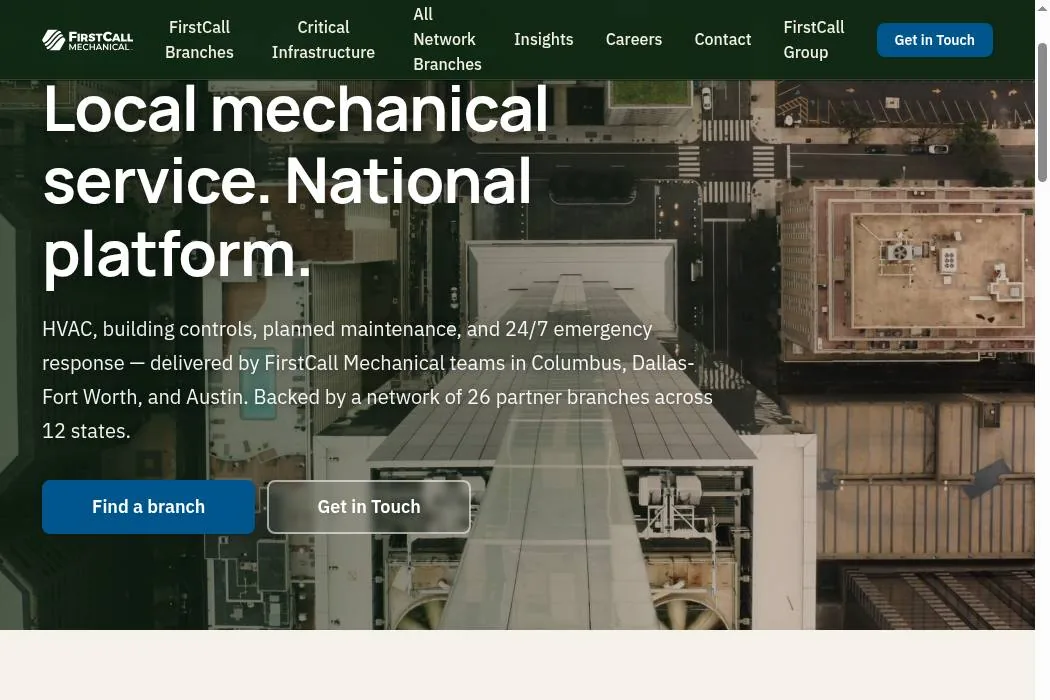Click the FirstCall Mechanical logo
This screenshot has height=700, width=1050.
pos(87,40)
